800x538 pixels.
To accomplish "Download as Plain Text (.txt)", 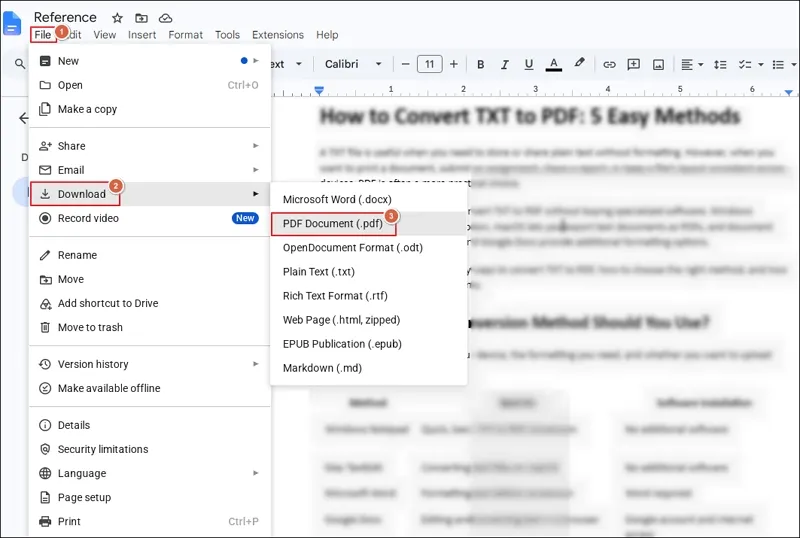I will (368, 271).
